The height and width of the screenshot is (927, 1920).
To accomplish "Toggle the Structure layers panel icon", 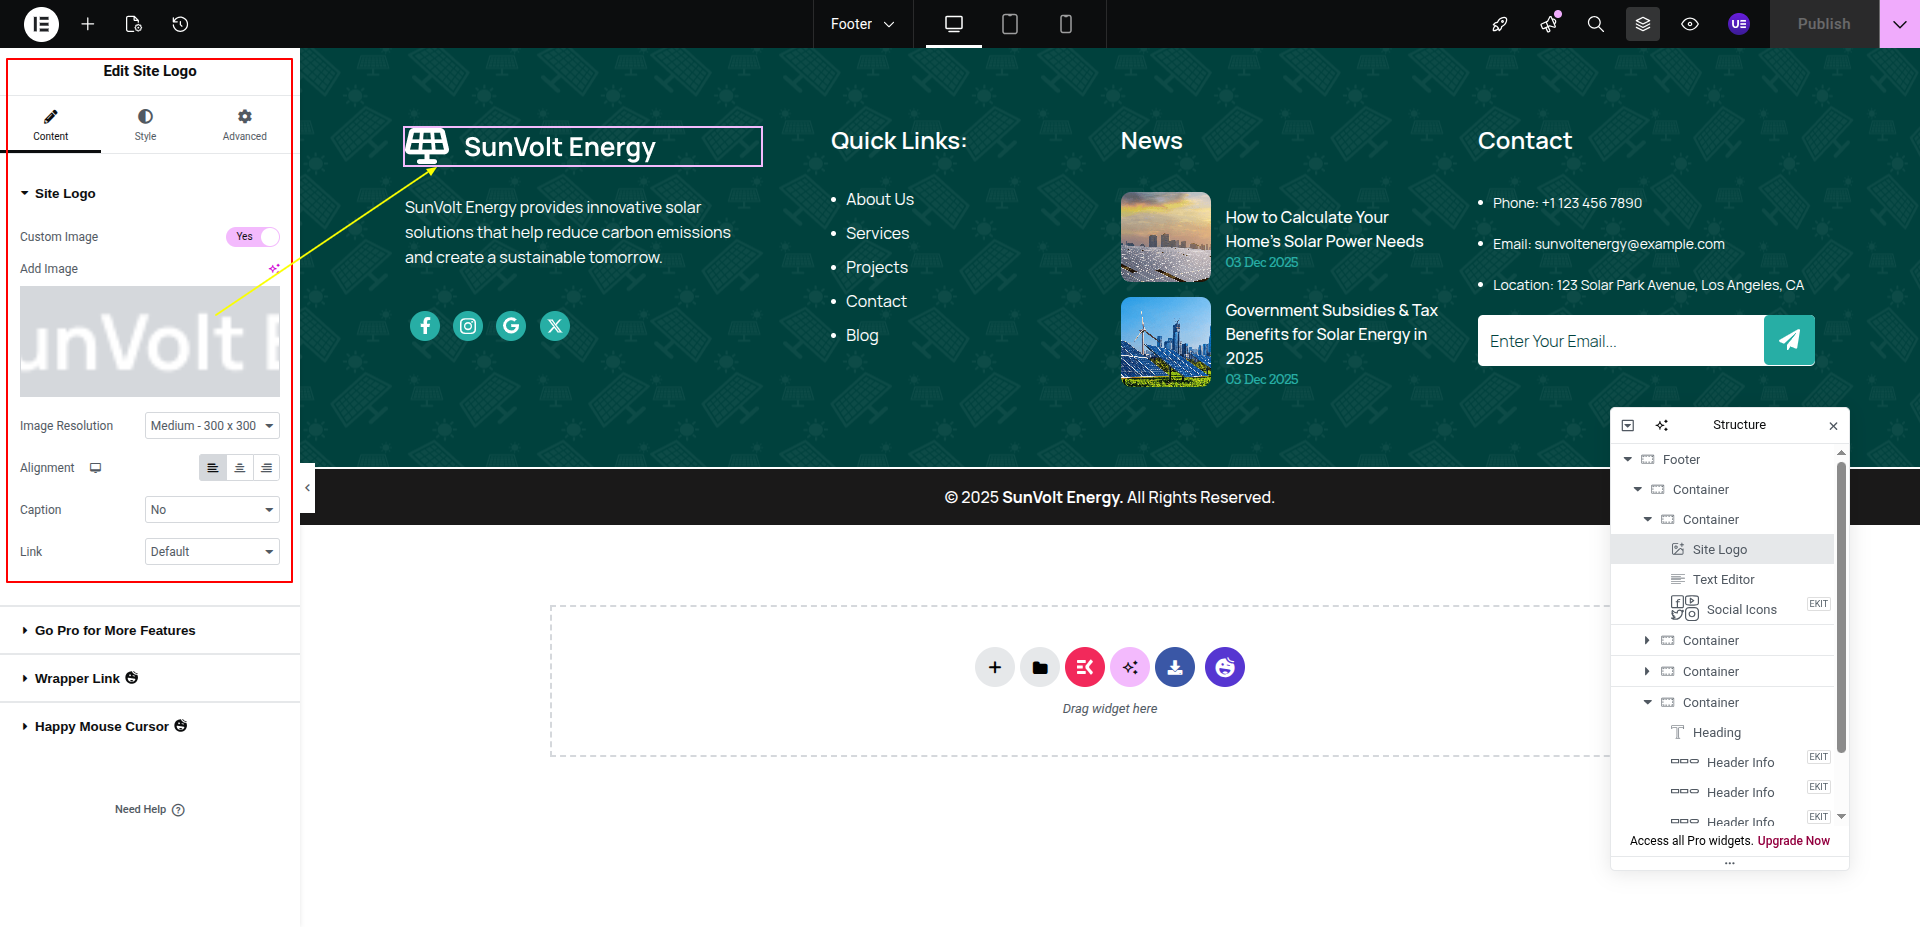I will coord(1643,24).
